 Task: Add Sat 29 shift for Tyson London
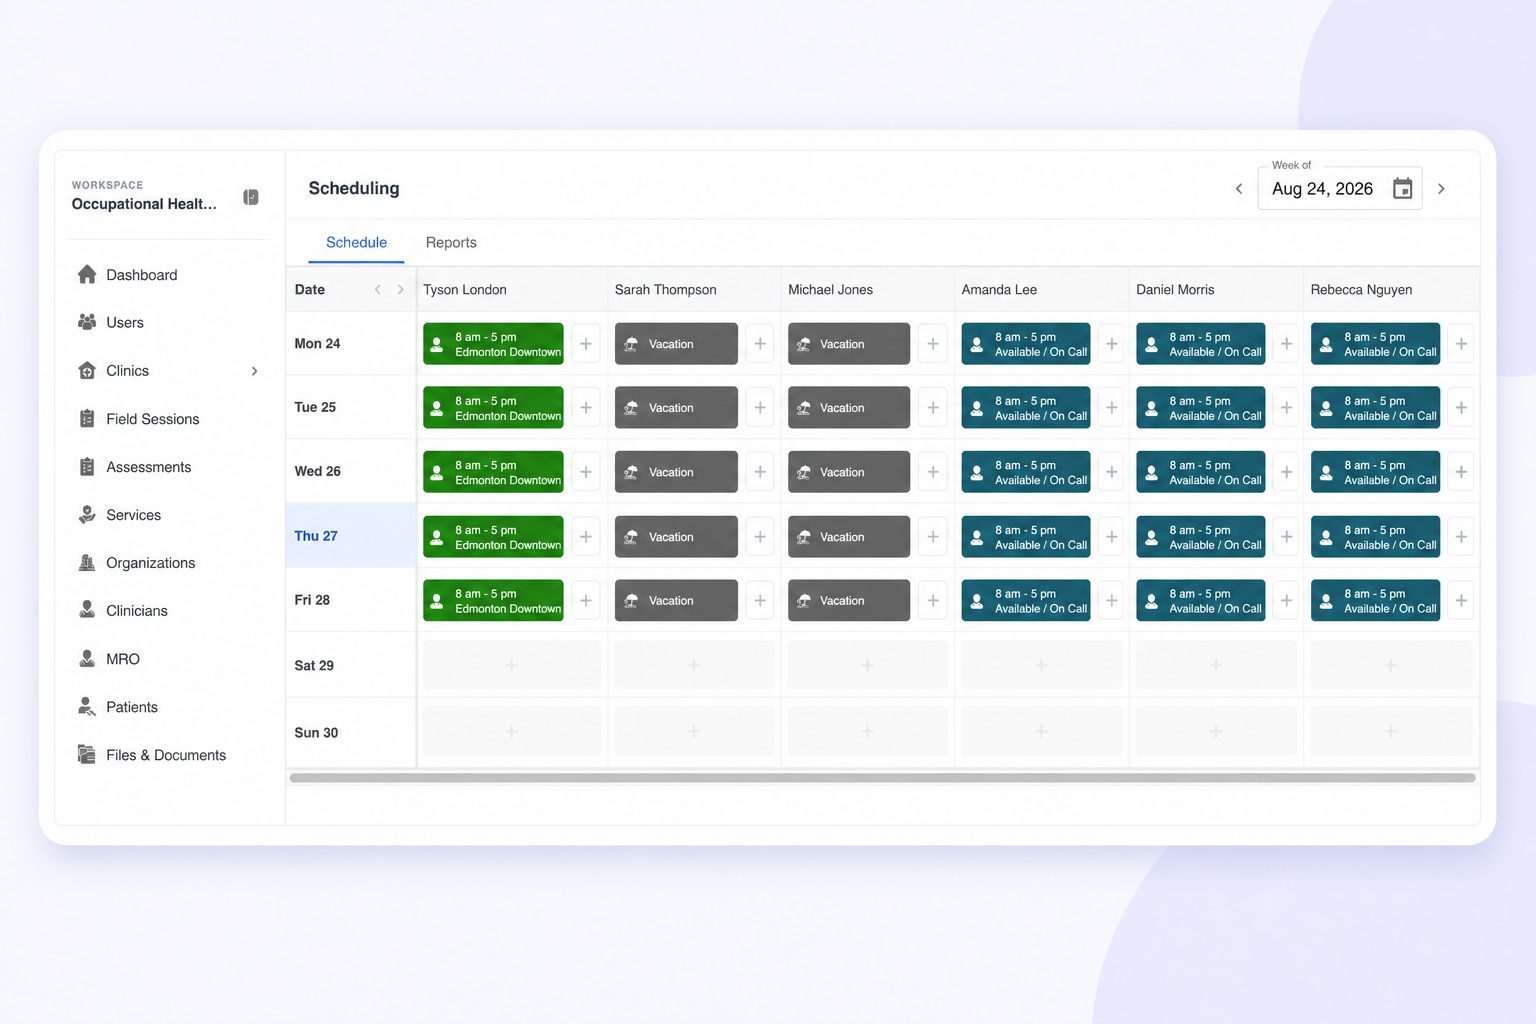pyautogui.click(x=512, y=665)
